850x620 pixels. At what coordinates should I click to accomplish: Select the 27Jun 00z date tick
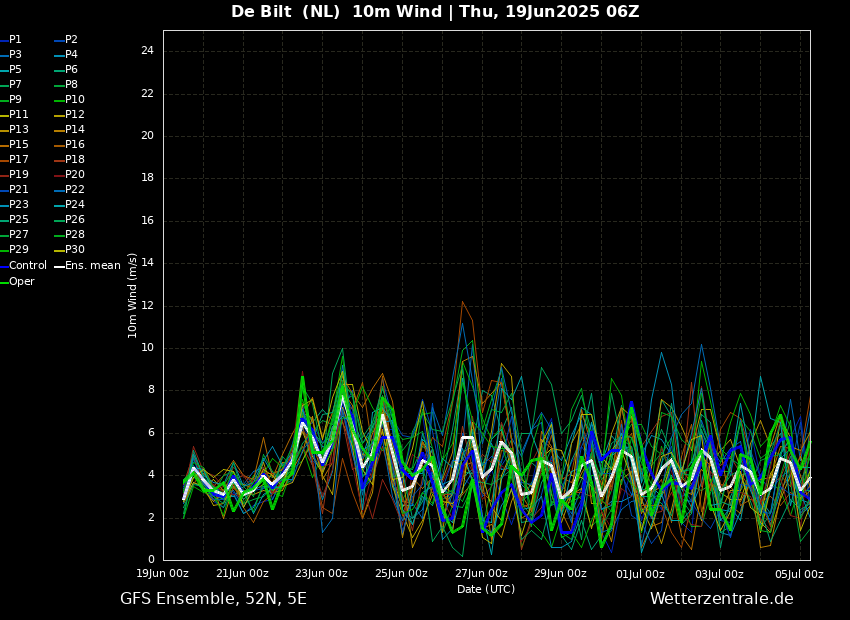pyautogui.click(x=481, y=574)
